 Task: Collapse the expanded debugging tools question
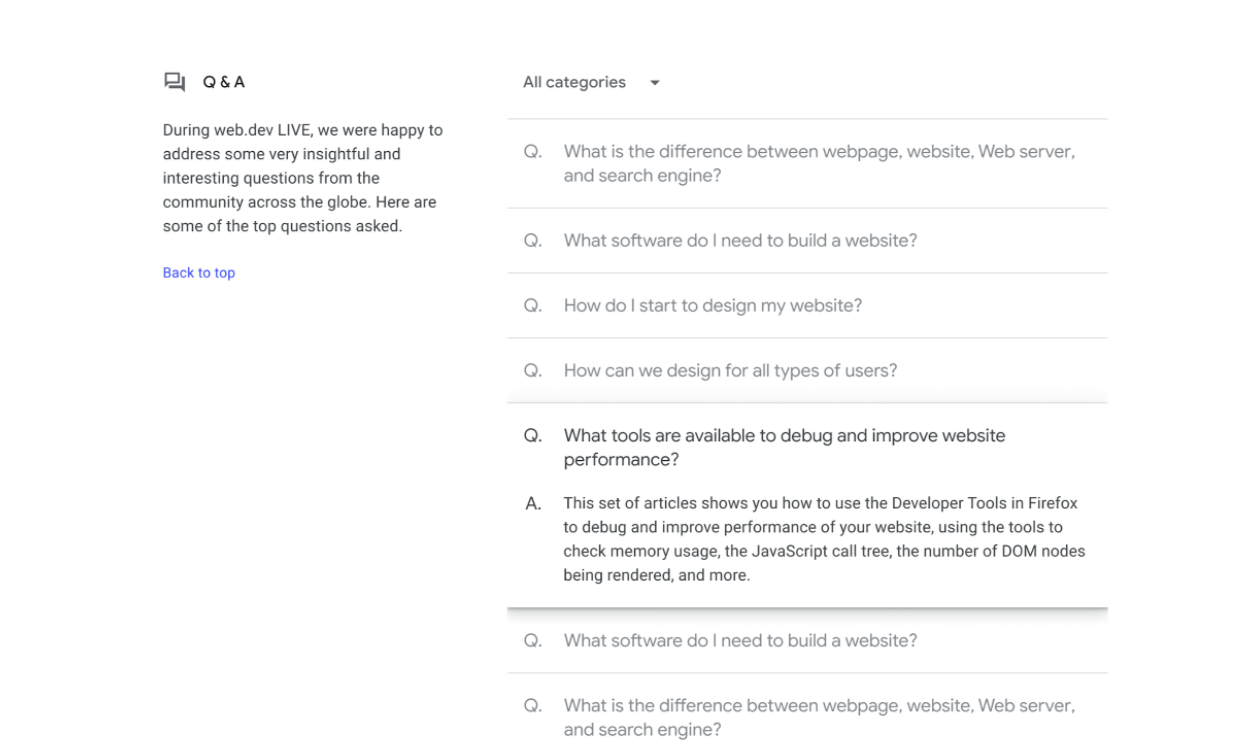[785, 447]
